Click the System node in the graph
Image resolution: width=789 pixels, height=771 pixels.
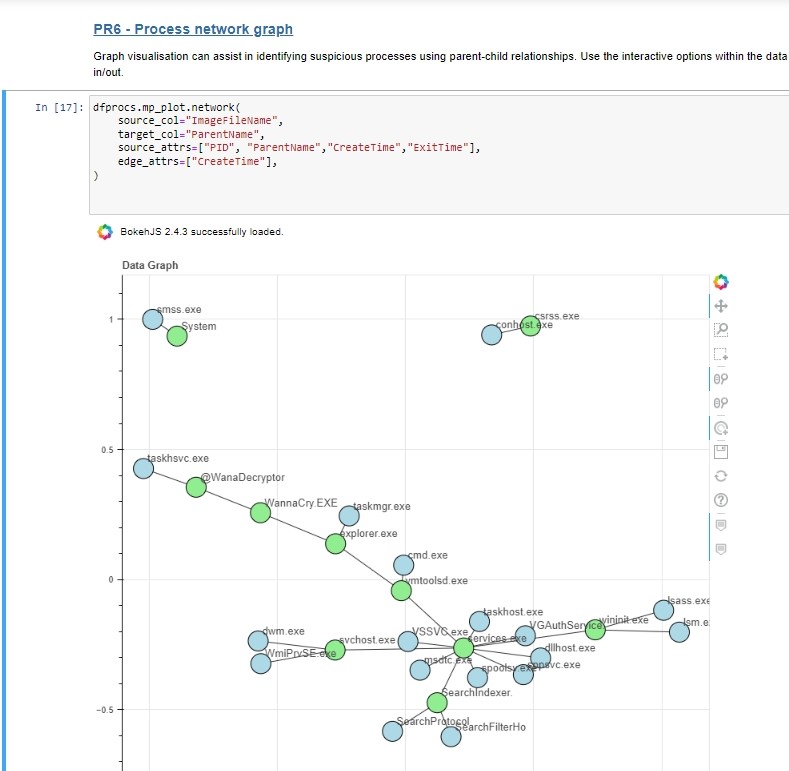click(177, 336)
